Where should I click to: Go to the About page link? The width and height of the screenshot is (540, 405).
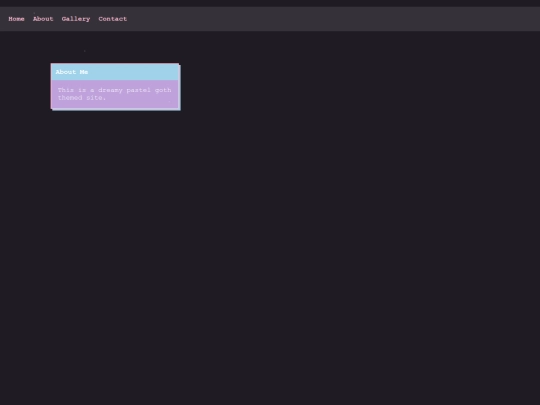(x=43, y=19)
